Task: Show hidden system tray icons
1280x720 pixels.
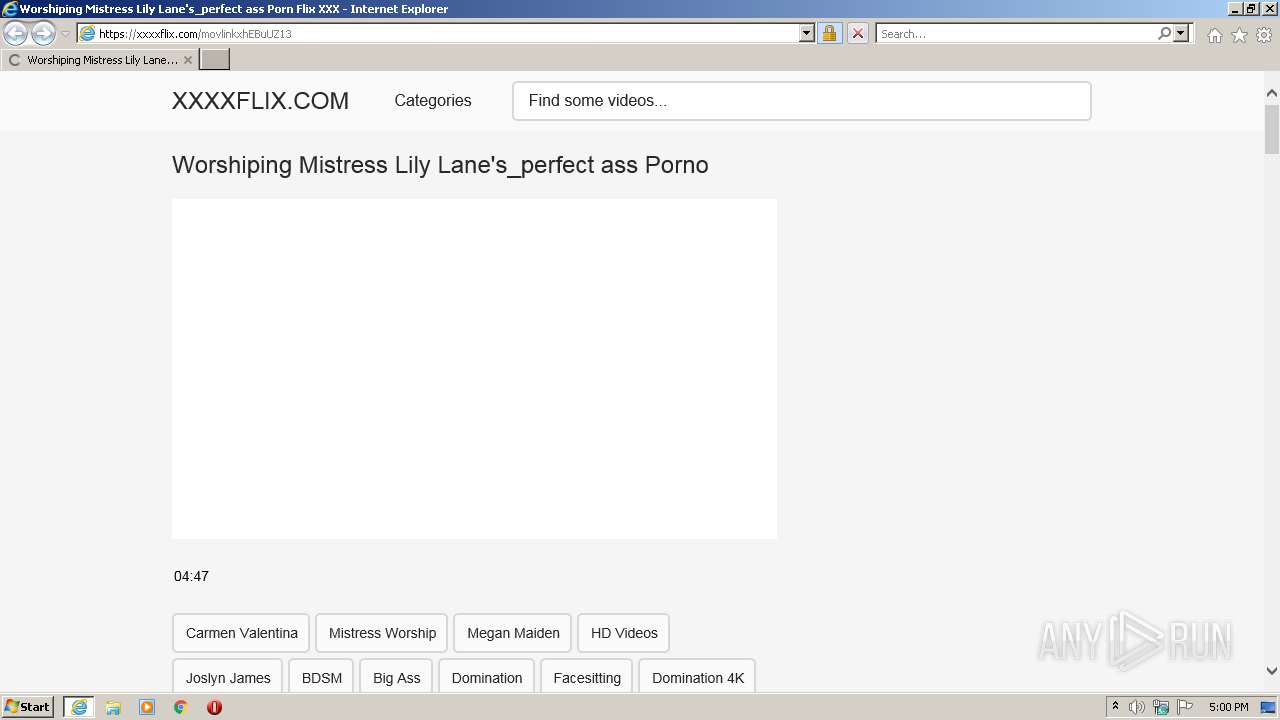Action: [1115, 707]
